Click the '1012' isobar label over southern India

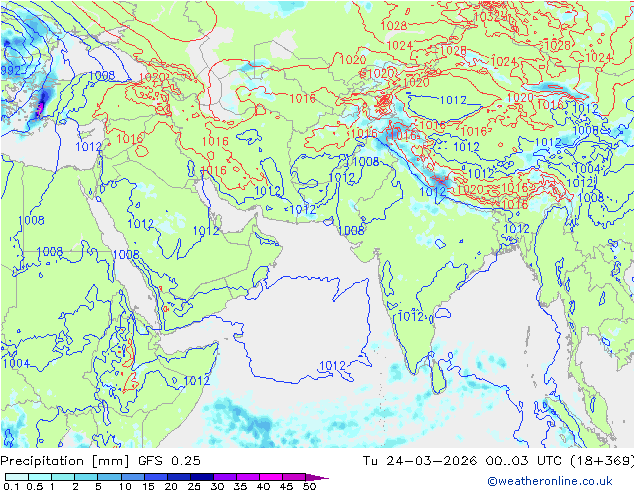coord(411,316)
